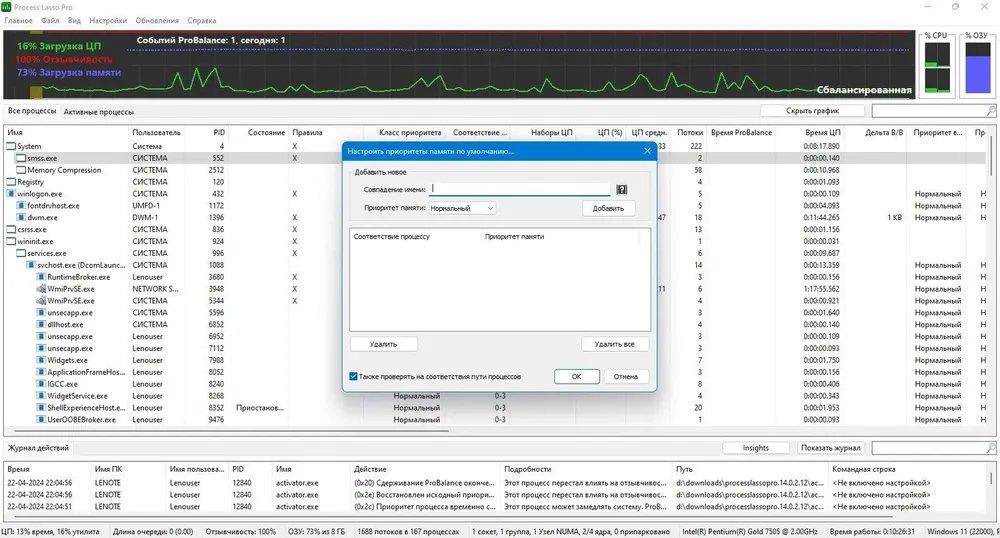1000x538 pixels.
Task: Select the Memory Compression process row
Action: click(x=494, y=170)
